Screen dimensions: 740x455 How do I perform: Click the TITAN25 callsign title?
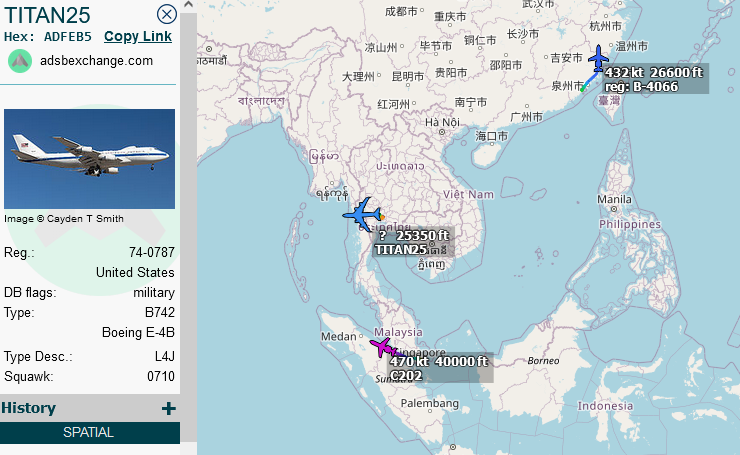pos(47,15)
